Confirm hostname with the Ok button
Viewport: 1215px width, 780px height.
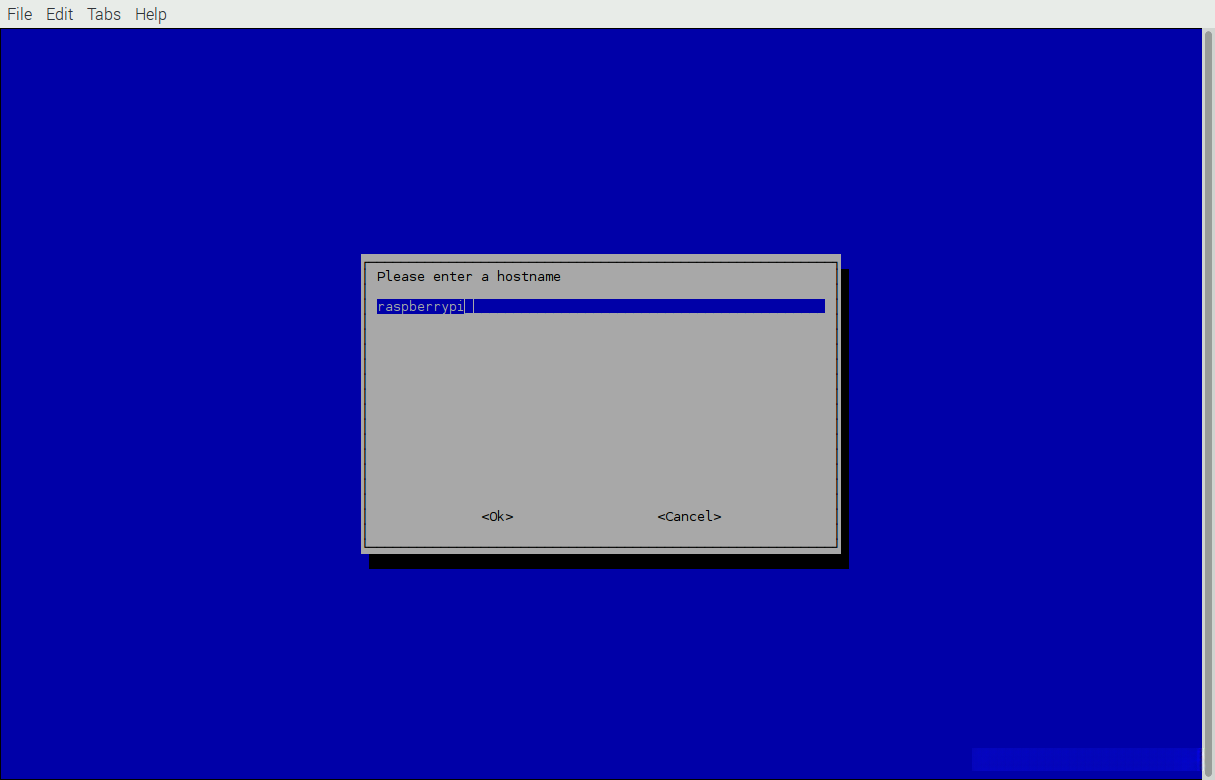click(497, 517)
